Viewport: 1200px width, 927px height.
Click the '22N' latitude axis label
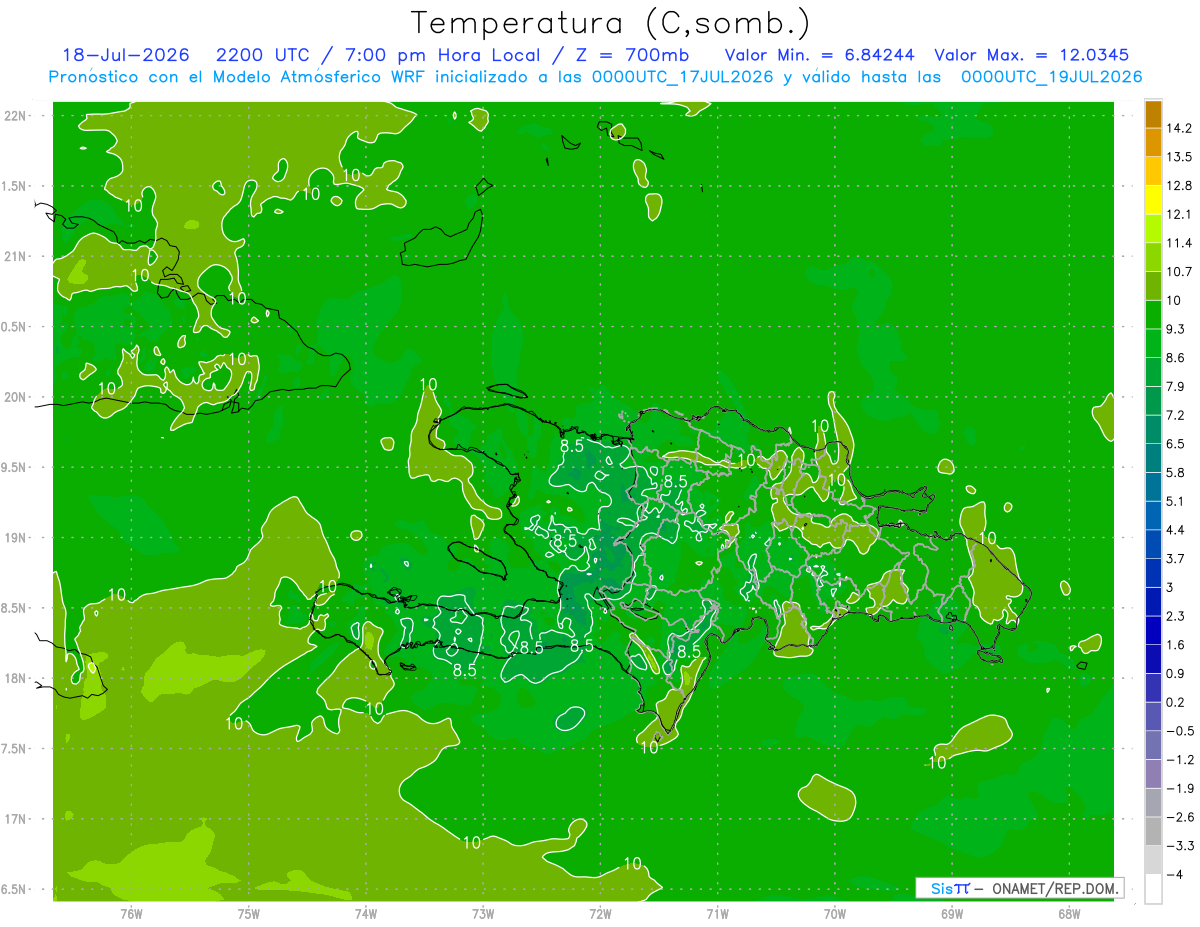pos(17,116)
